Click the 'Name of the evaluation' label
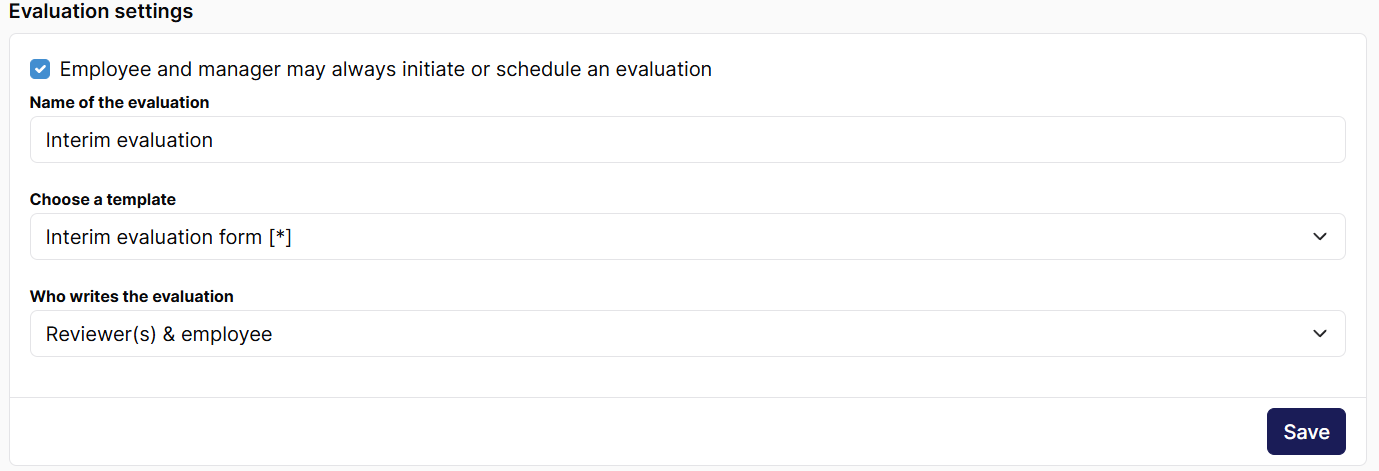Image resolution: width=1379 pixels, height=471 pixels. 119,102
